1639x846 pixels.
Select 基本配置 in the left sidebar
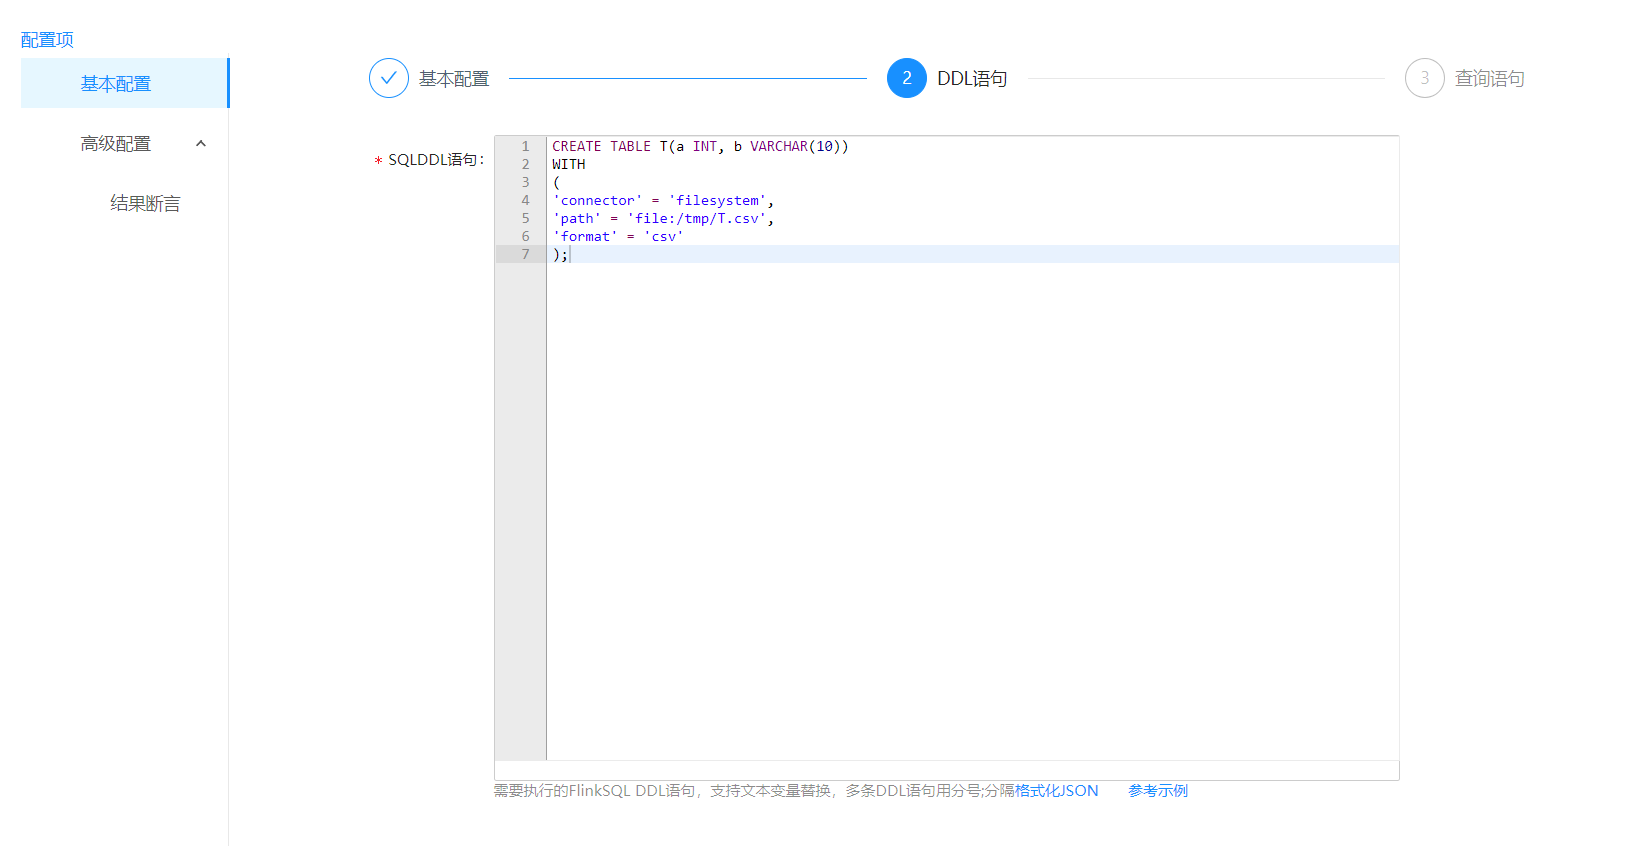click(116, 84)
